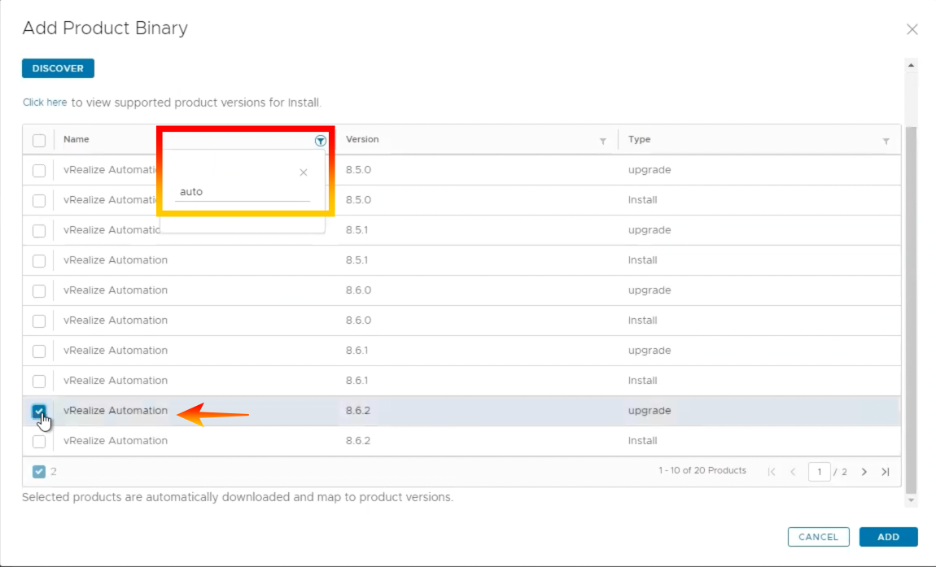Viewport: 936px width, 568px height.
Task: Click the Name column filter icon
Action: click(321, 141)
